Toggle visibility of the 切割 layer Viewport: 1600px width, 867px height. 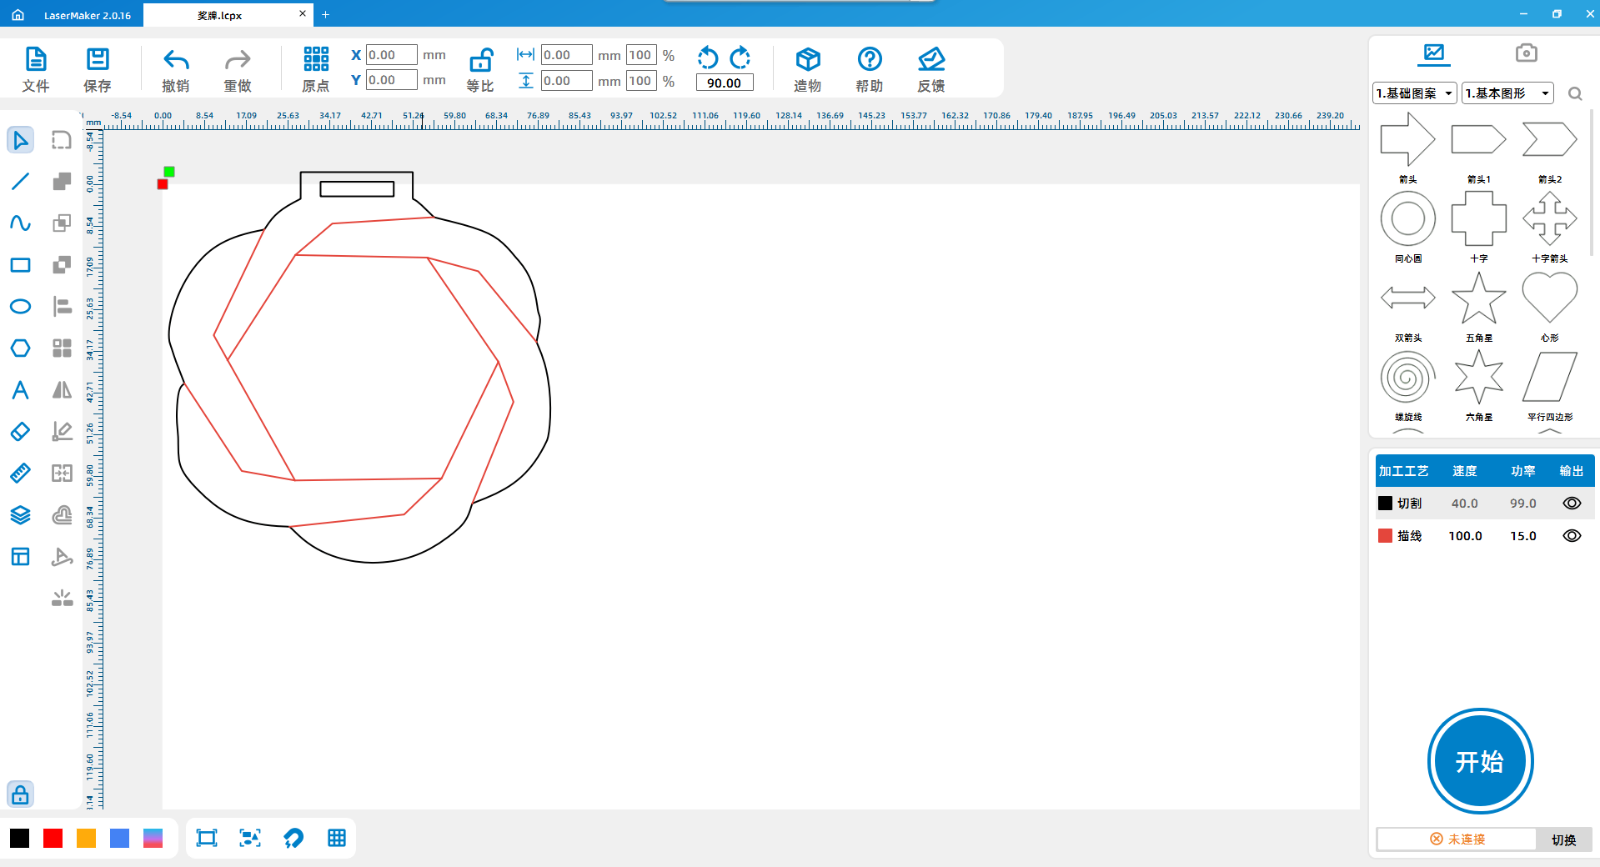(1571, 503)
